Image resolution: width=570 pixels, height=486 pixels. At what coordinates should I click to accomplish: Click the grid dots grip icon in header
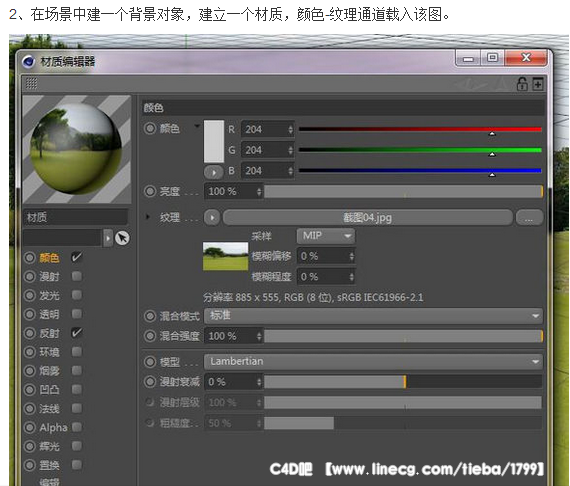32,83
